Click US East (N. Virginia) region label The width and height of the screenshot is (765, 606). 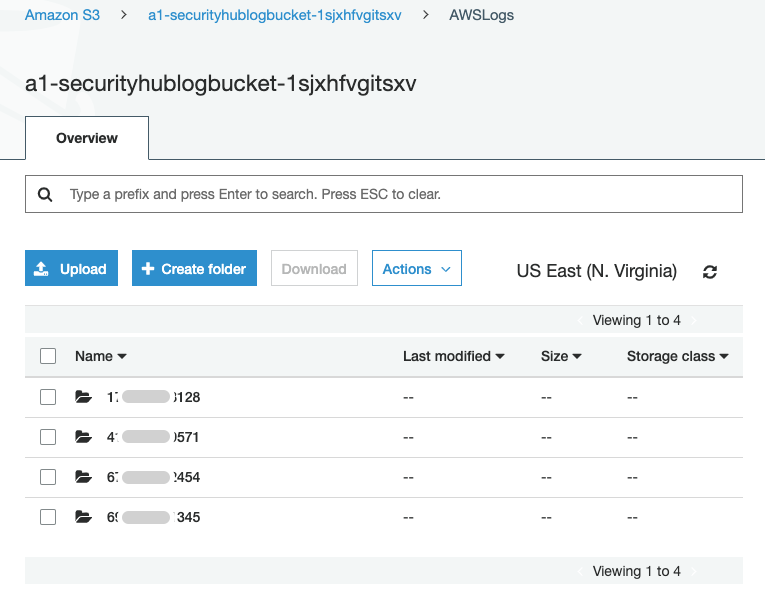(x=597, y=271)
